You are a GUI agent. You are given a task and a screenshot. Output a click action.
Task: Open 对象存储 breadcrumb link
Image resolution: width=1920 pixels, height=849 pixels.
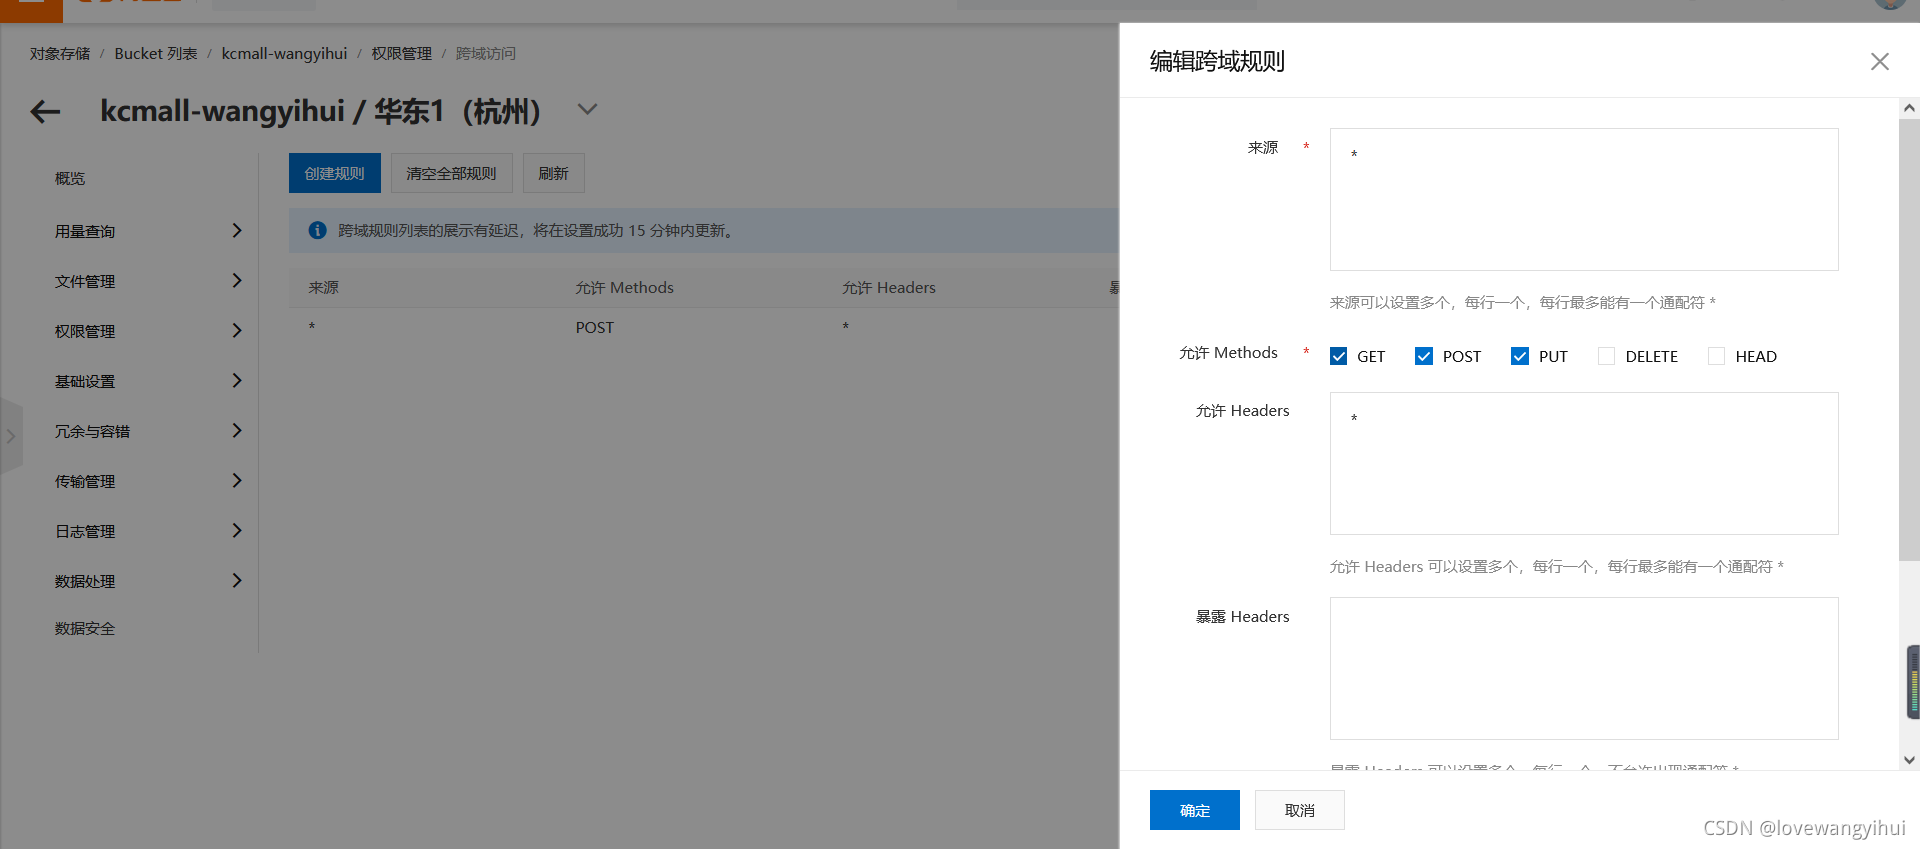click(60, 53)
